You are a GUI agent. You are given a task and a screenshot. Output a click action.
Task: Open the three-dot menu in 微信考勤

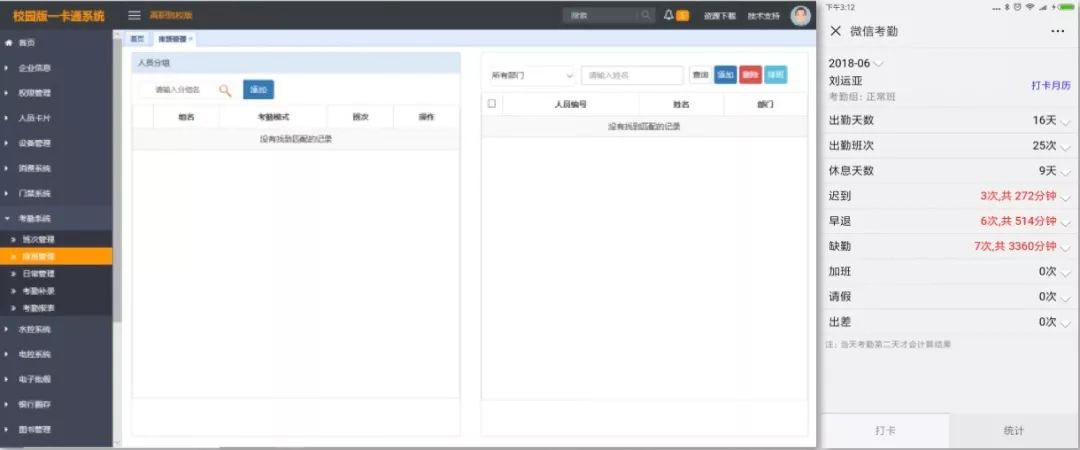pos(1057,31)
